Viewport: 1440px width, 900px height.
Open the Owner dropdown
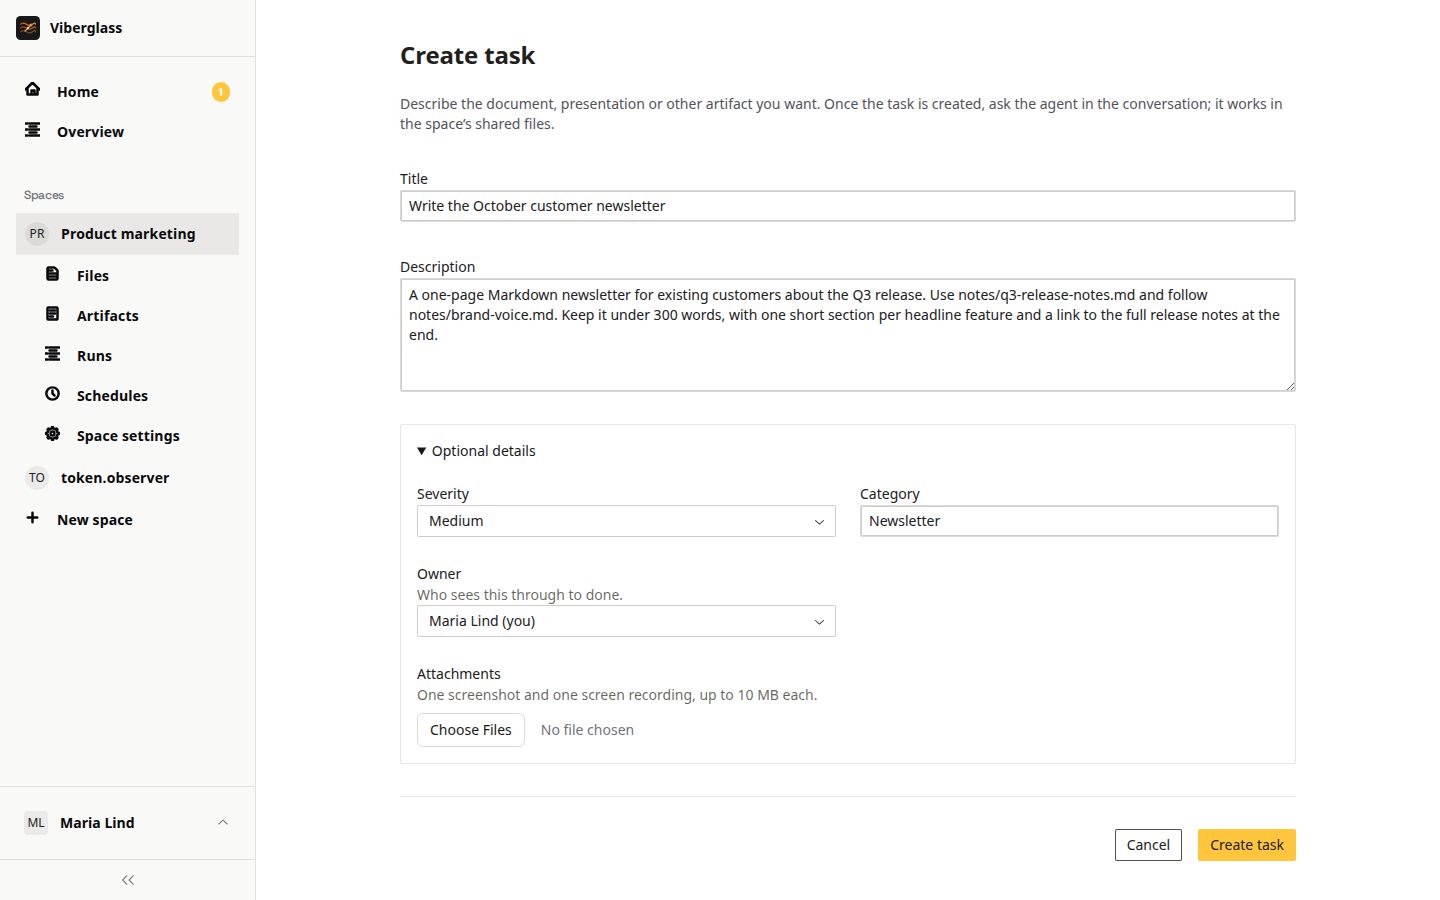(x=626, y=621)
